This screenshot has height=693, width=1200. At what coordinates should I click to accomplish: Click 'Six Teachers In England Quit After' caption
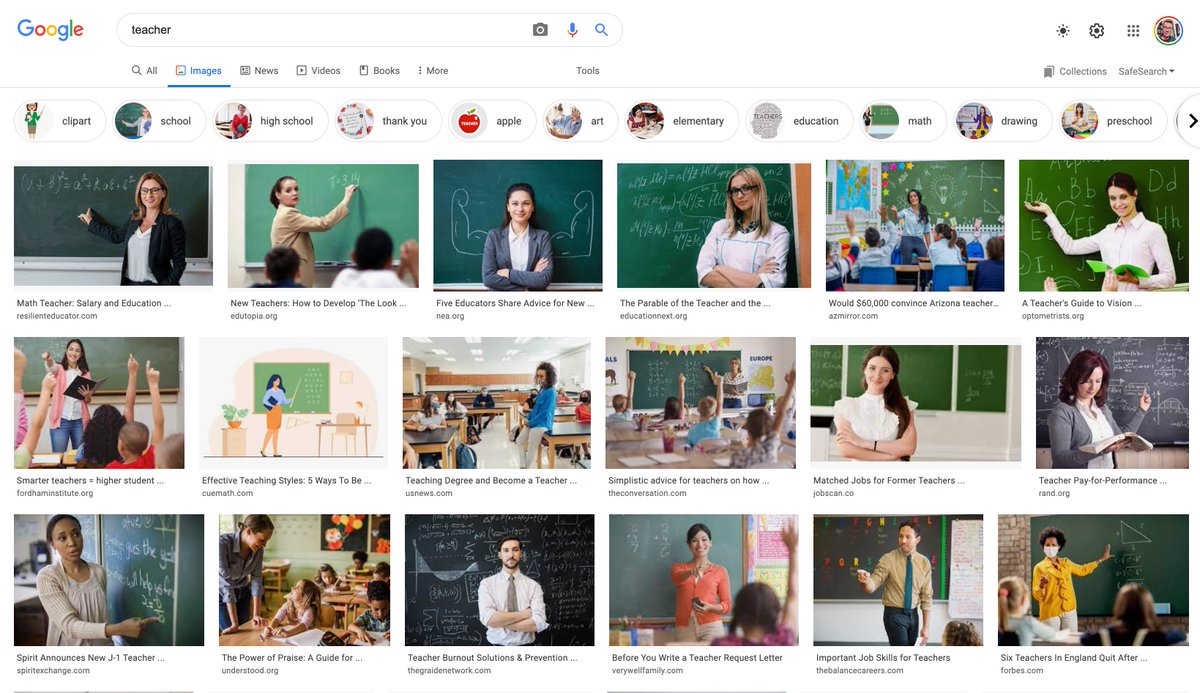tap(1074, 657)
